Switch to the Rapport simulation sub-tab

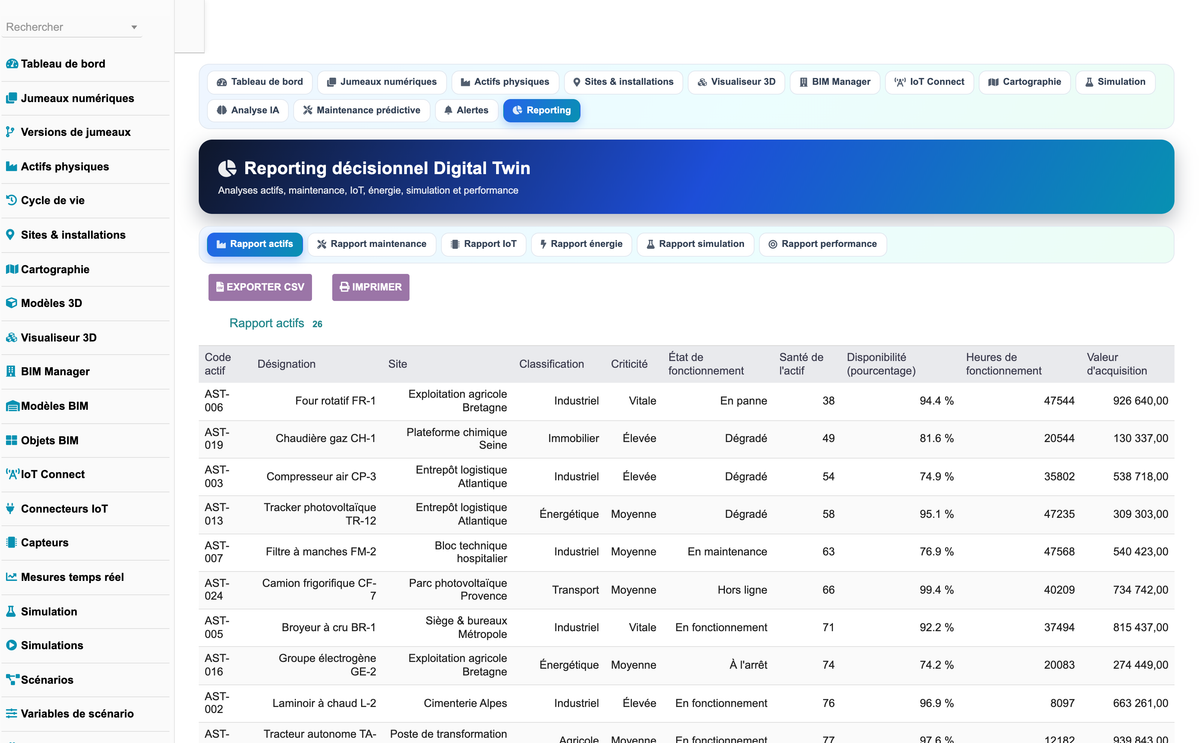pyautogui.click(x=695, y=244)
